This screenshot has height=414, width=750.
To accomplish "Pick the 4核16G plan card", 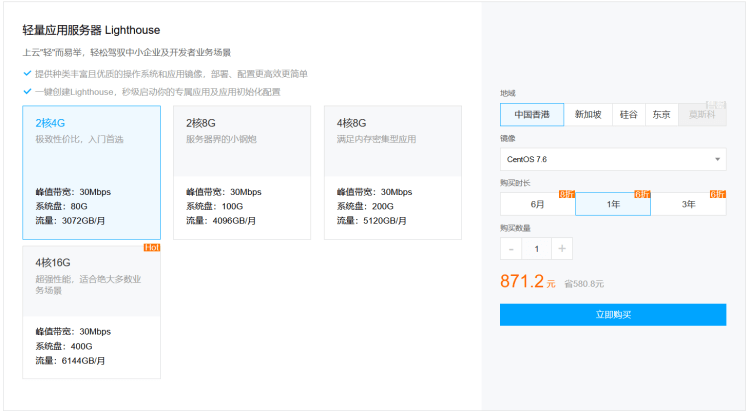I will click(91, 312).
